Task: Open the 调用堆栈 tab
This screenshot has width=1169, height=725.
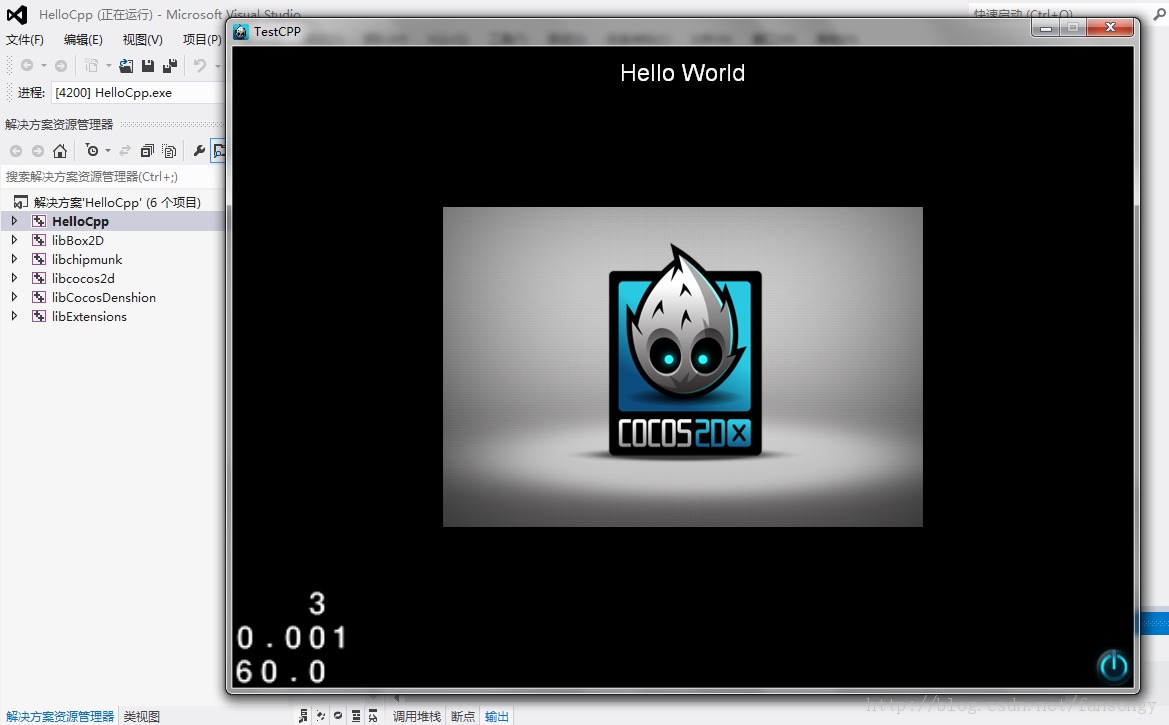Action: [x=417, y=716]
